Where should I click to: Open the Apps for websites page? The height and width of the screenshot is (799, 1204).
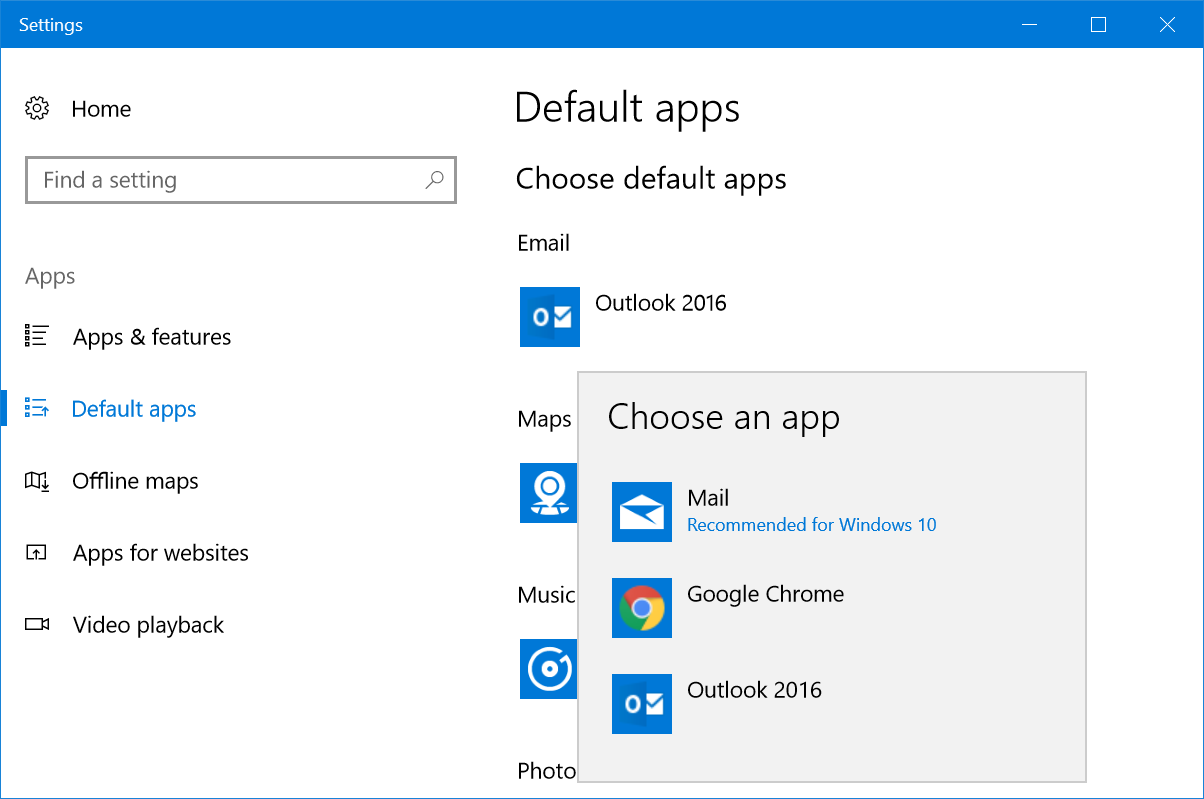tap(160, 553)
